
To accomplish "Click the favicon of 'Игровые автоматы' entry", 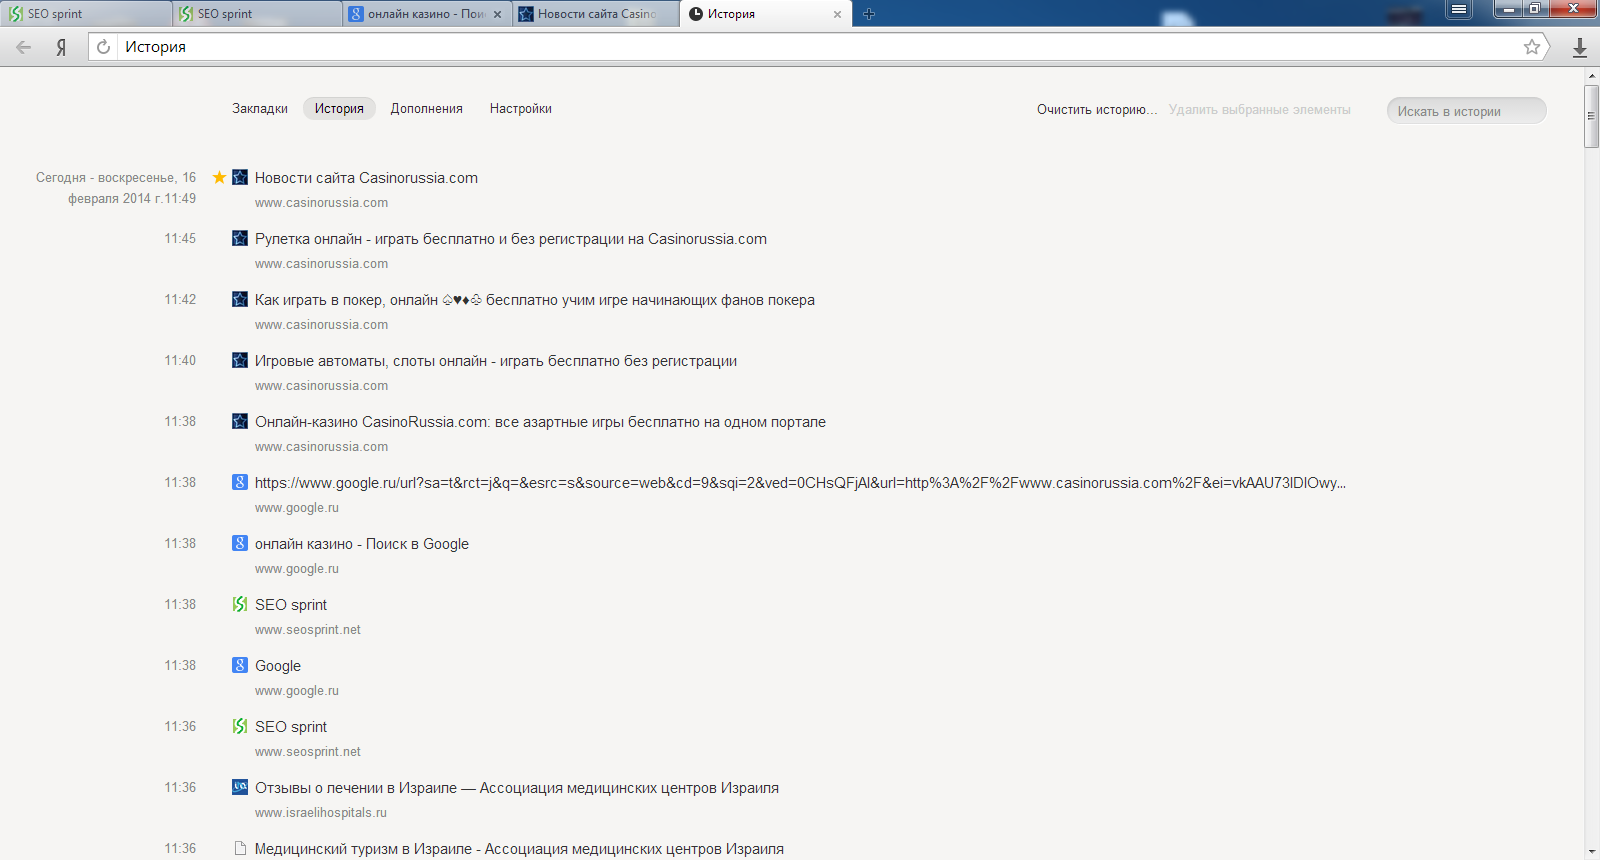I will 240,360.
